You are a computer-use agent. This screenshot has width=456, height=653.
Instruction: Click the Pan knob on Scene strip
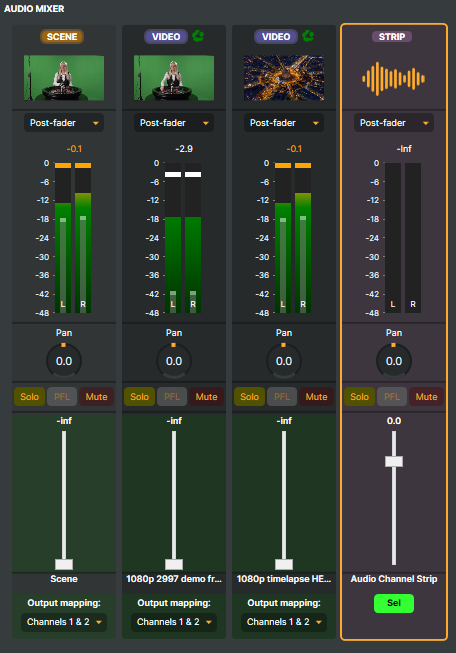[64, 361]
